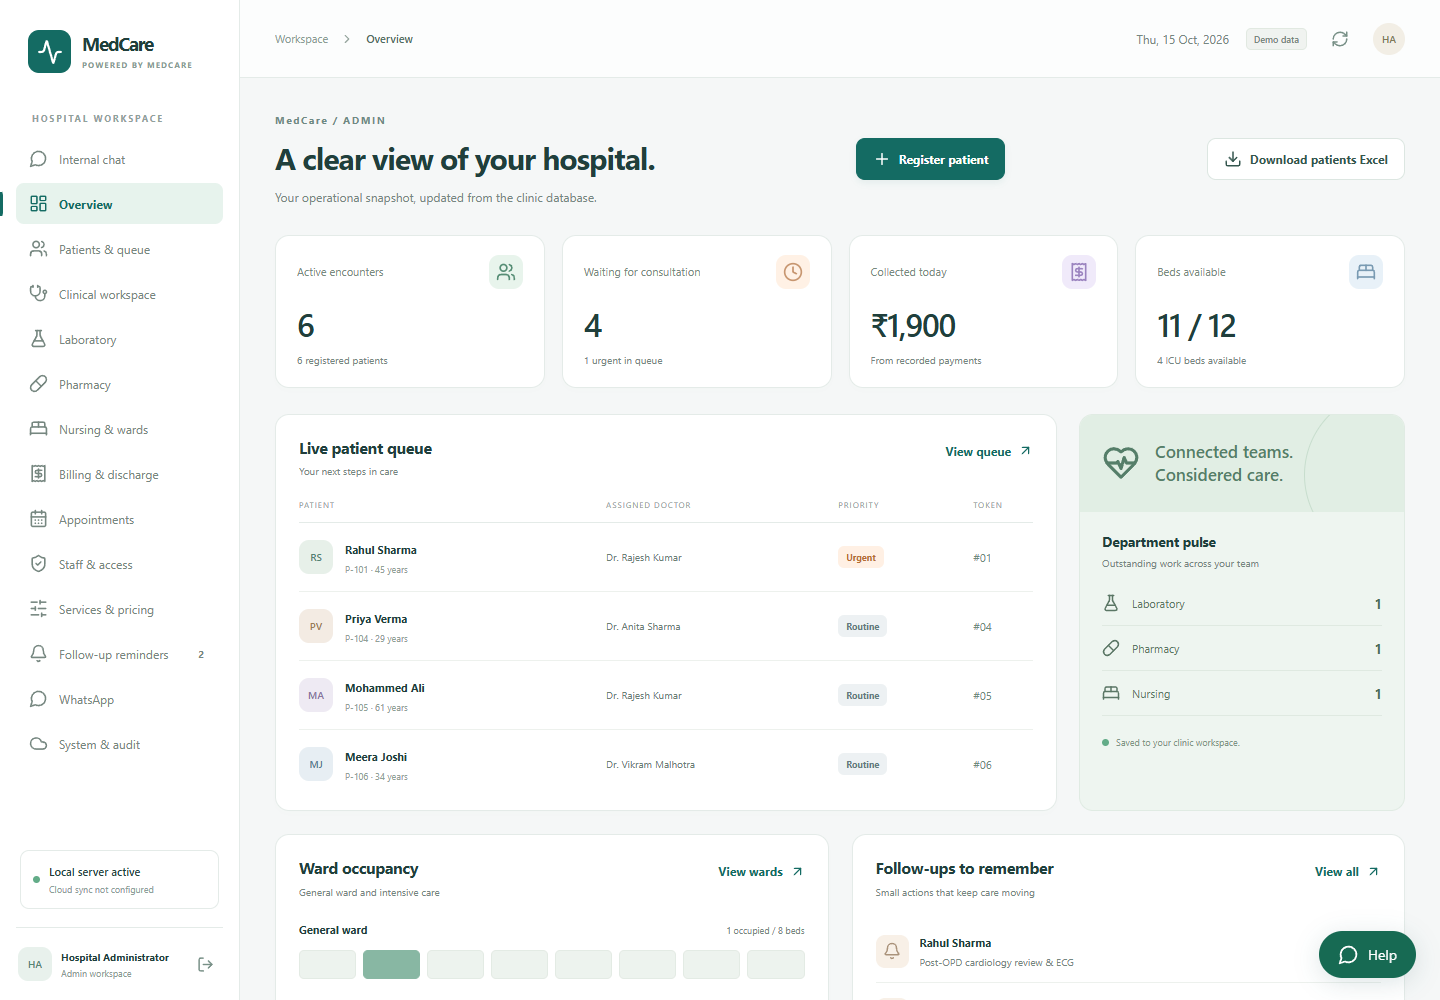The height and width of the screenshot is (1000, 1440).
Task: Click the RS avatar in patient queue
Action: [x=316, y=558]
